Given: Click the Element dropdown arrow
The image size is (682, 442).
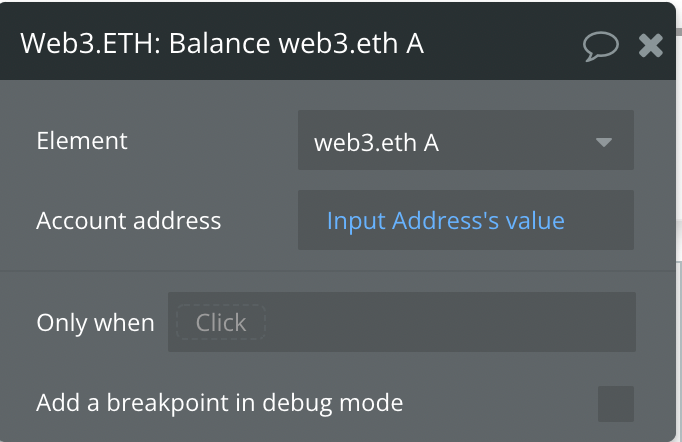Looking at the screenshot, I should [x=604, y=142].
